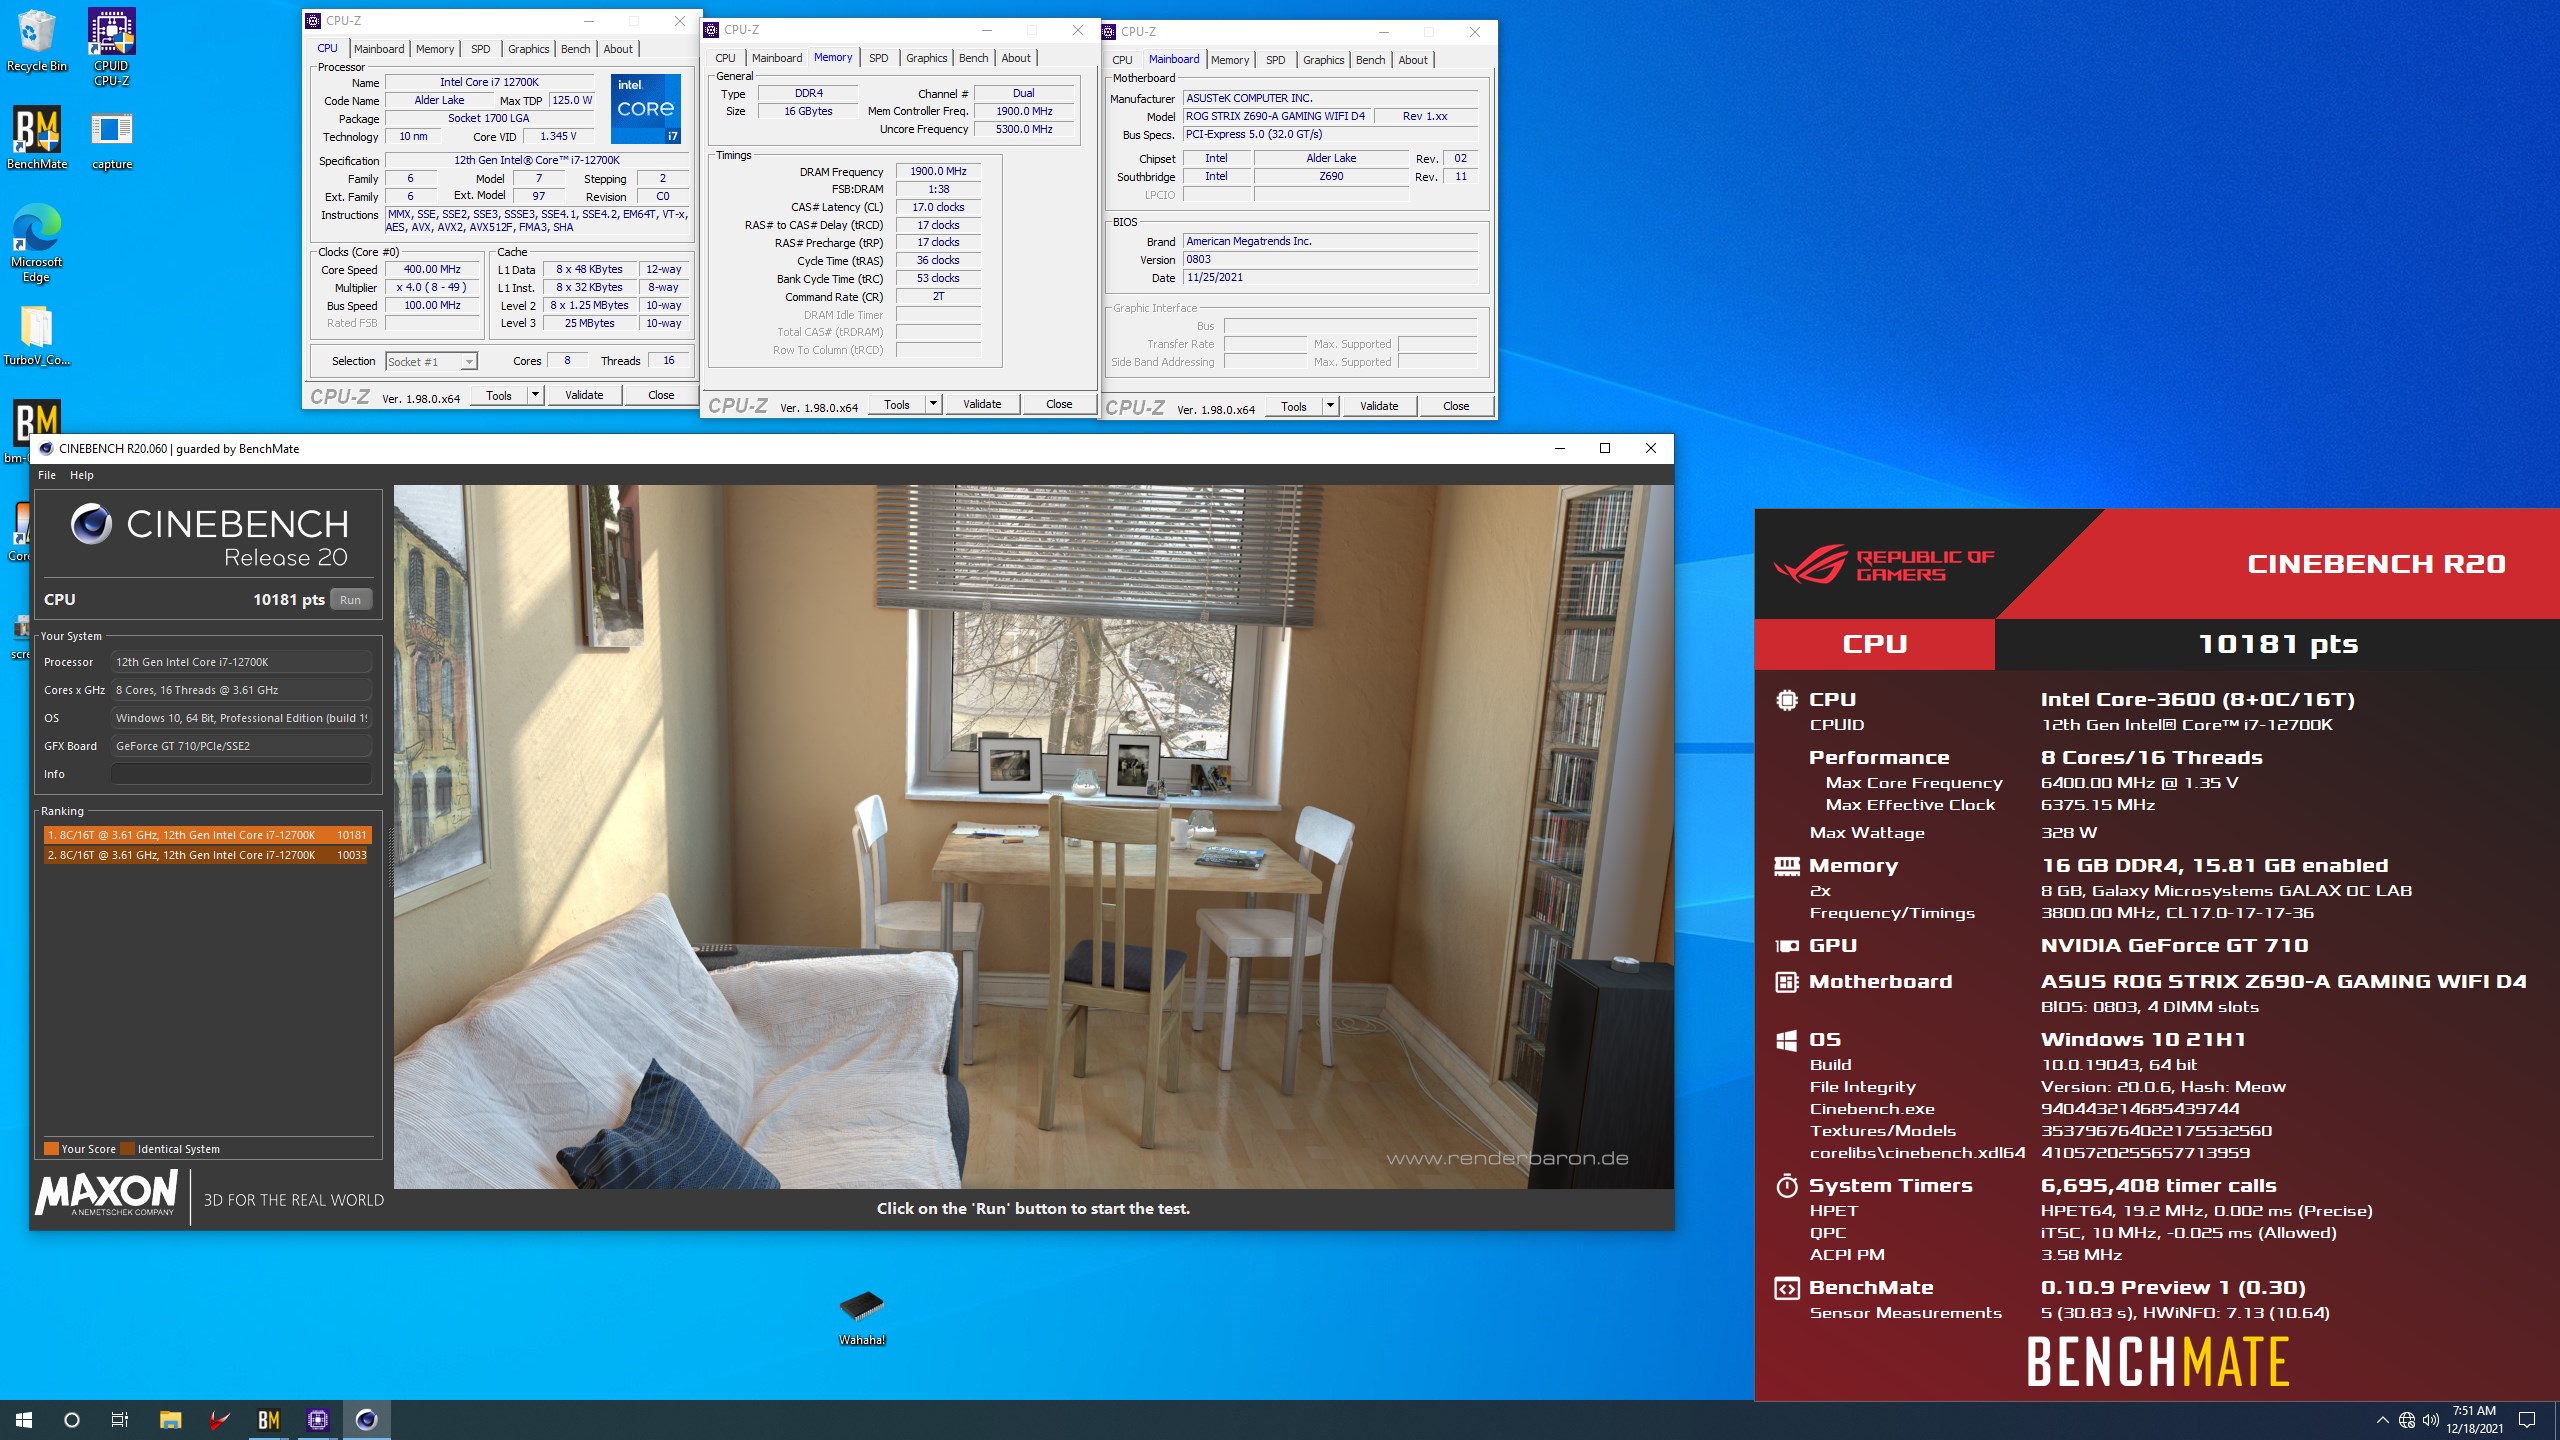Select second ranking entry scoring 10033
The width and height of the screenshot is (2560, 1440).
[x=207, y=855]
